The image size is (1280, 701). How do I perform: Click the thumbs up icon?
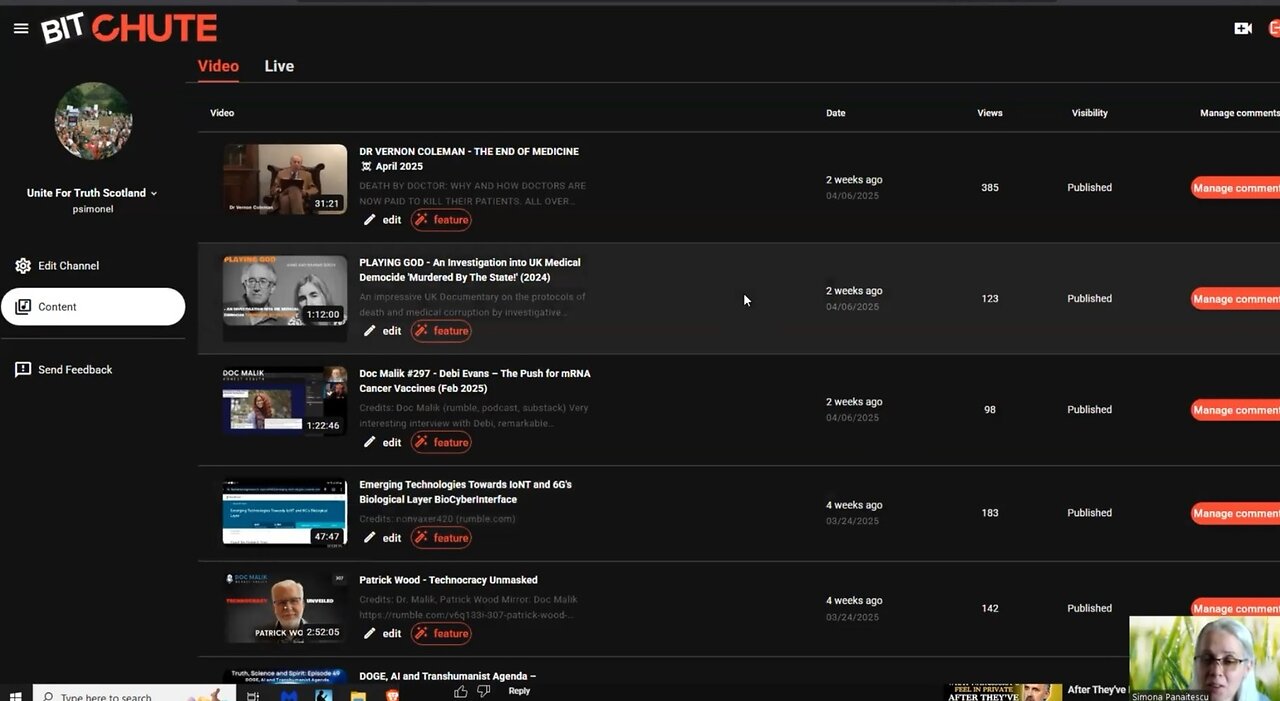[461, 691]
